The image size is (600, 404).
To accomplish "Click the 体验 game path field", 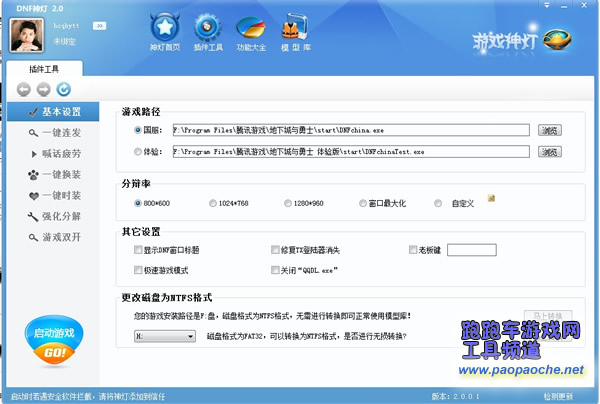I will click(x=351, y=152).
